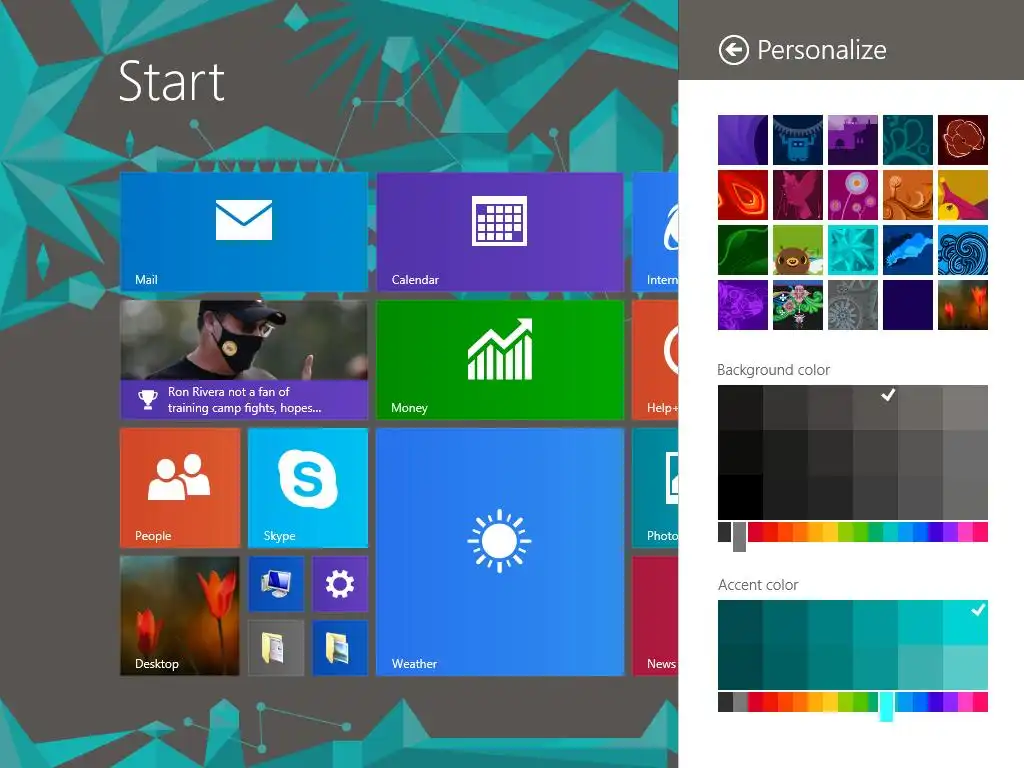
Task: Choose the blue bird background design
Action: [x=908, y=250]
